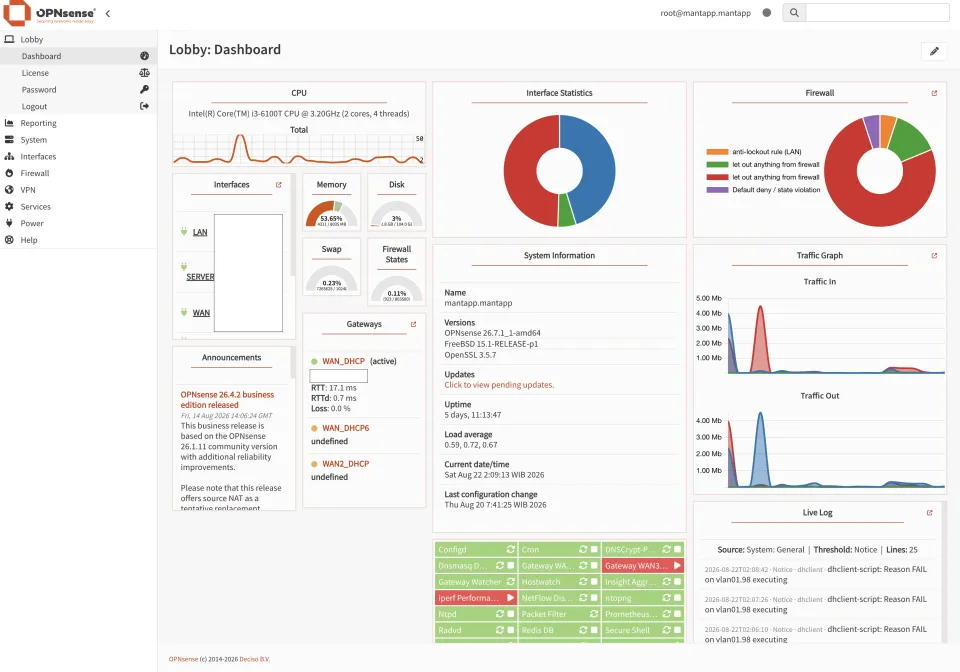Open Gateways widget external link icon

pos(413,324)
